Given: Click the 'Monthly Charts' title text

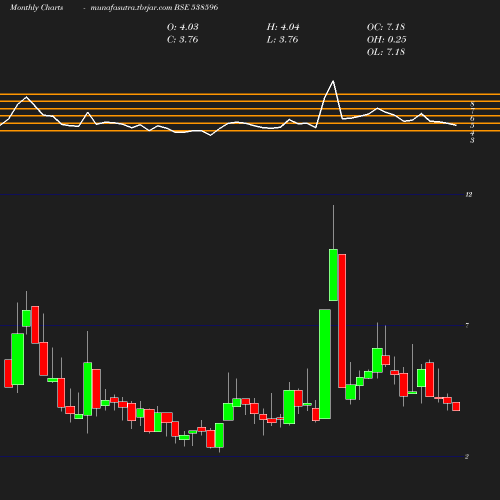Looking at the screenshot, I should point(36,7).
